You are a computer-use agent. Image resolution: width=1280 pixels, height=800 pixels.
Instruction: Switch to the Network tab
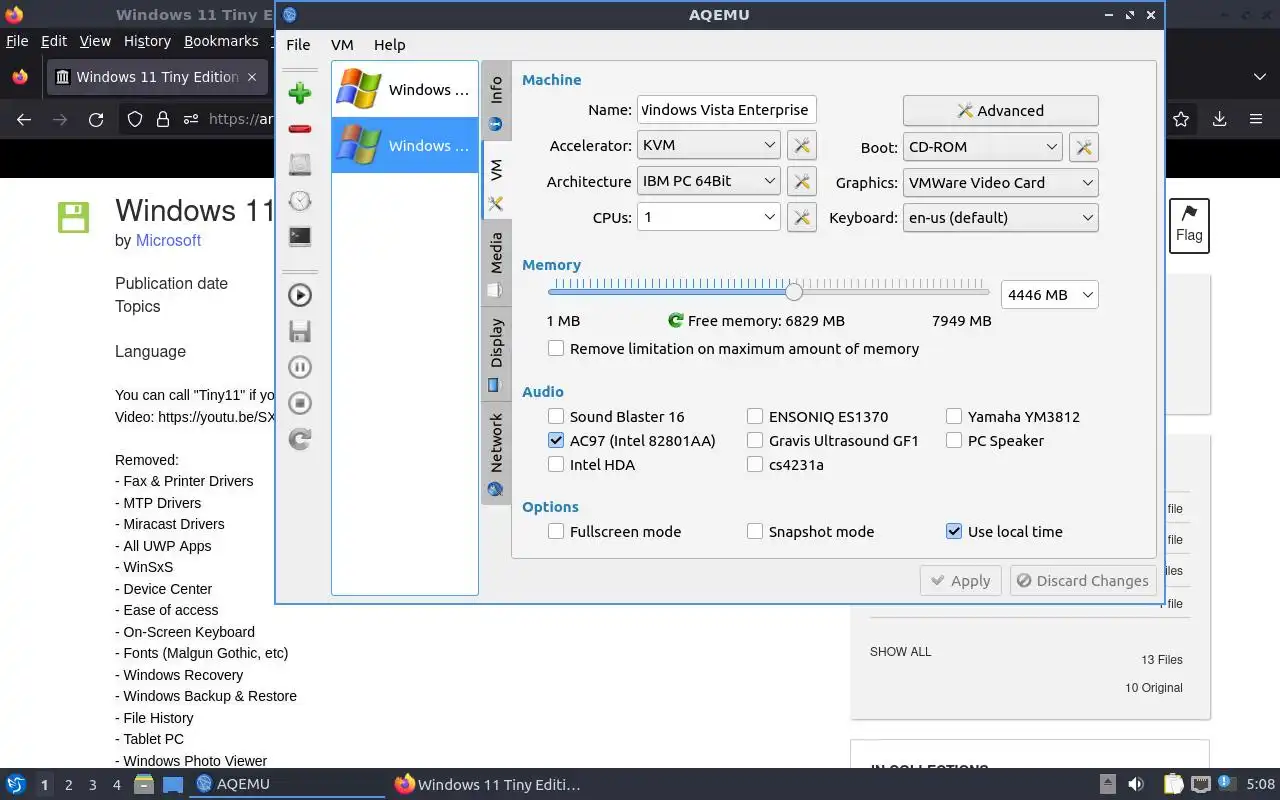tap(496, 453)
